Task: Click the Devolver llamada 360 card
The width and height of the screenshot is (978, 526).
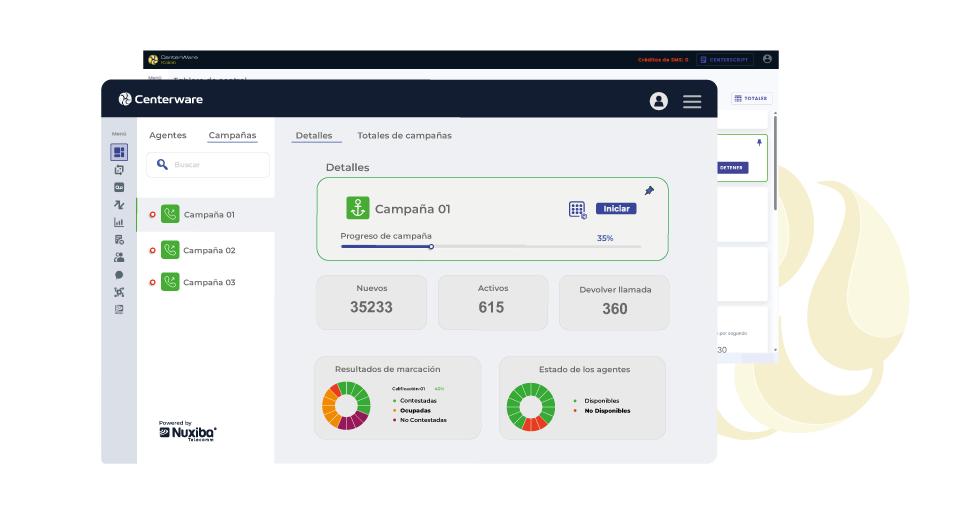Action: [614, 303]
